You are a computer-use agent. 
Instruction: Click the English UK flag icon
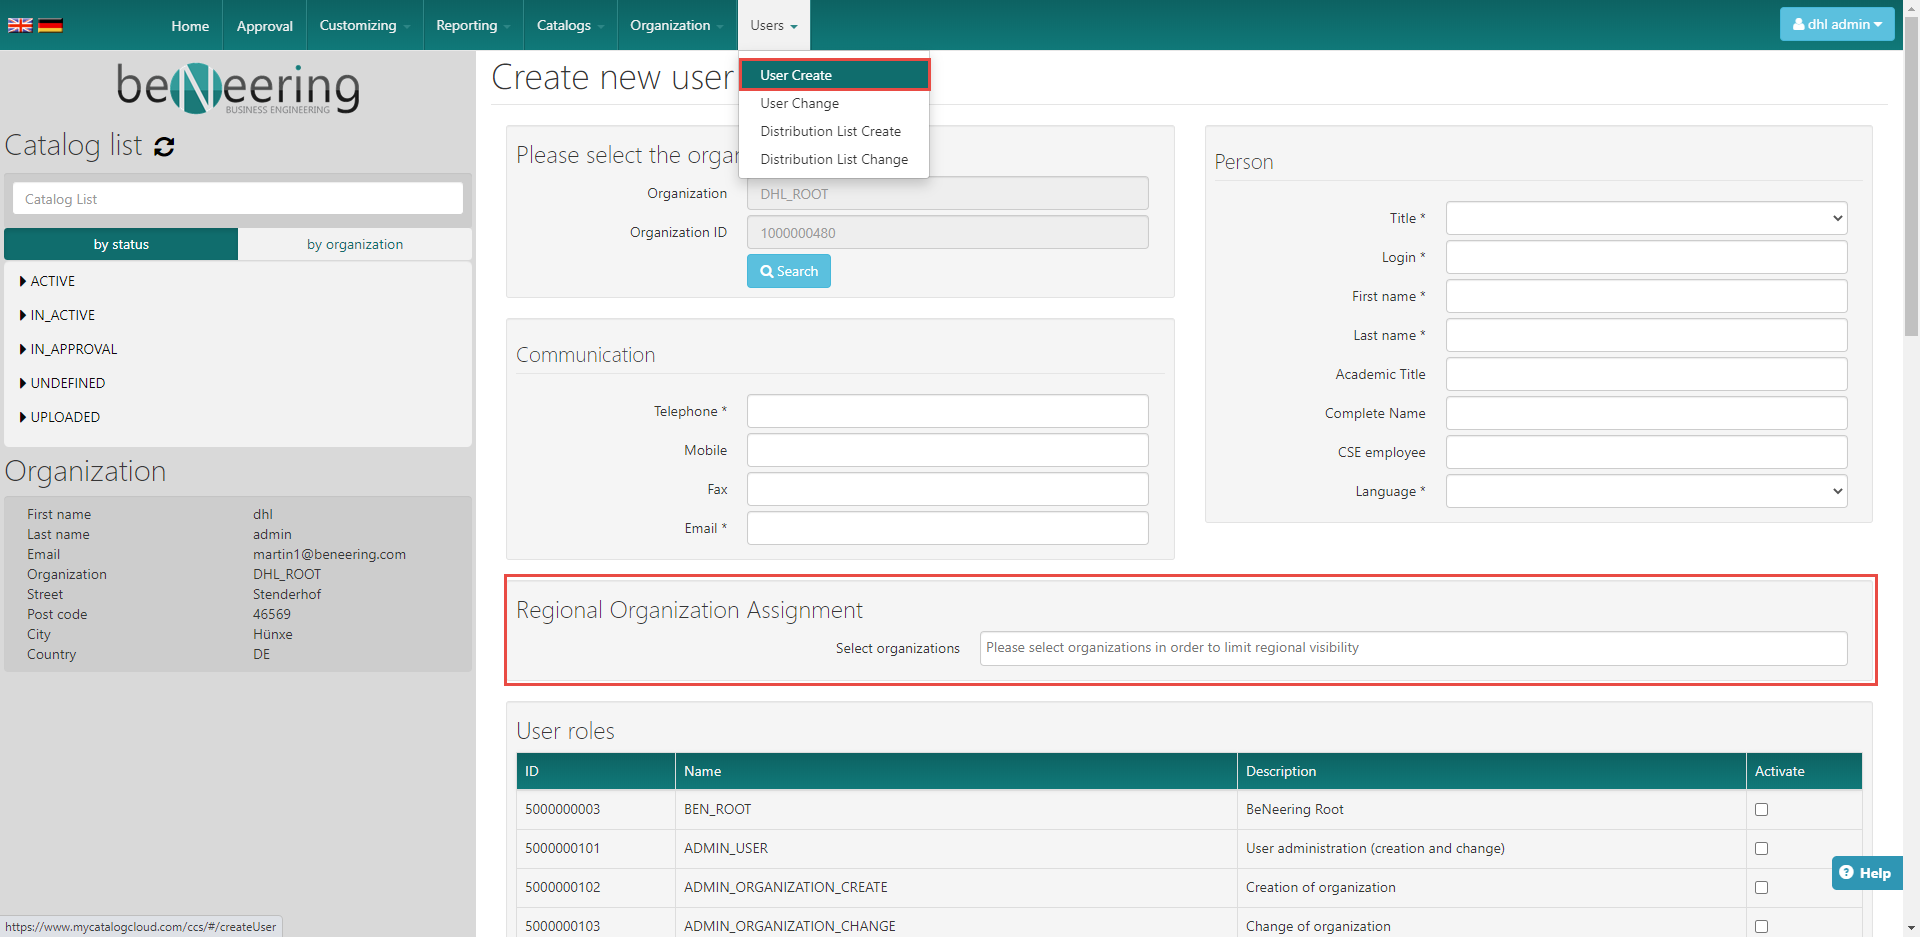20,25
